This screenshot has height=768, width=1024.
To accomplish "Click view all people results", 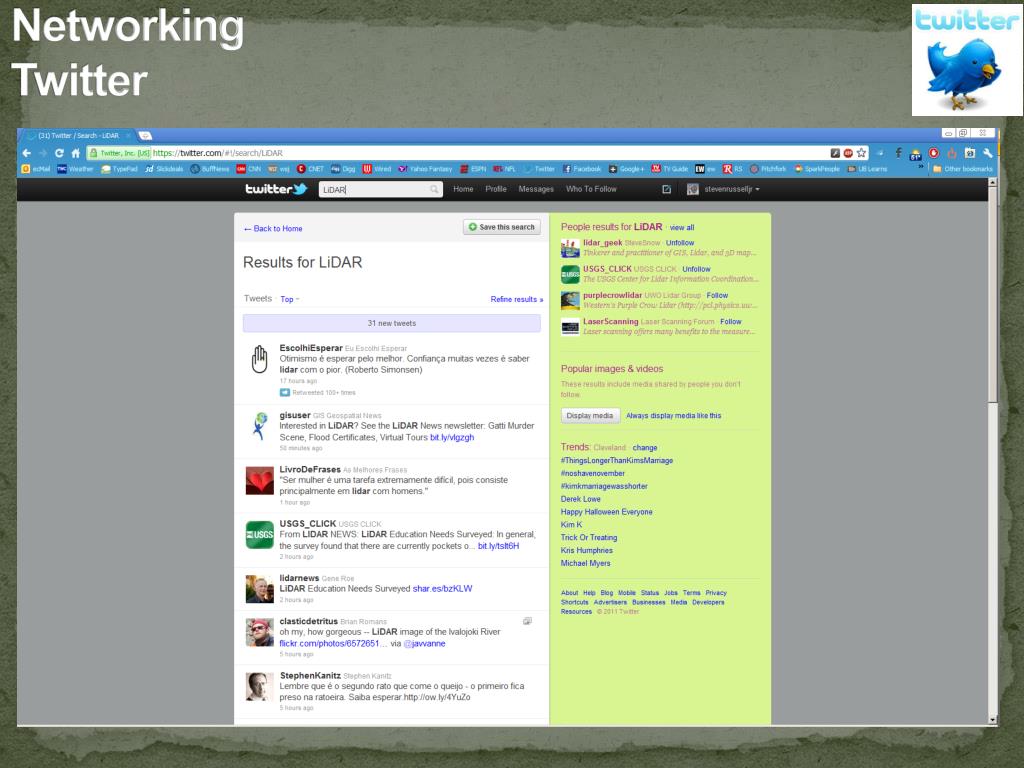I will point(682,228).
